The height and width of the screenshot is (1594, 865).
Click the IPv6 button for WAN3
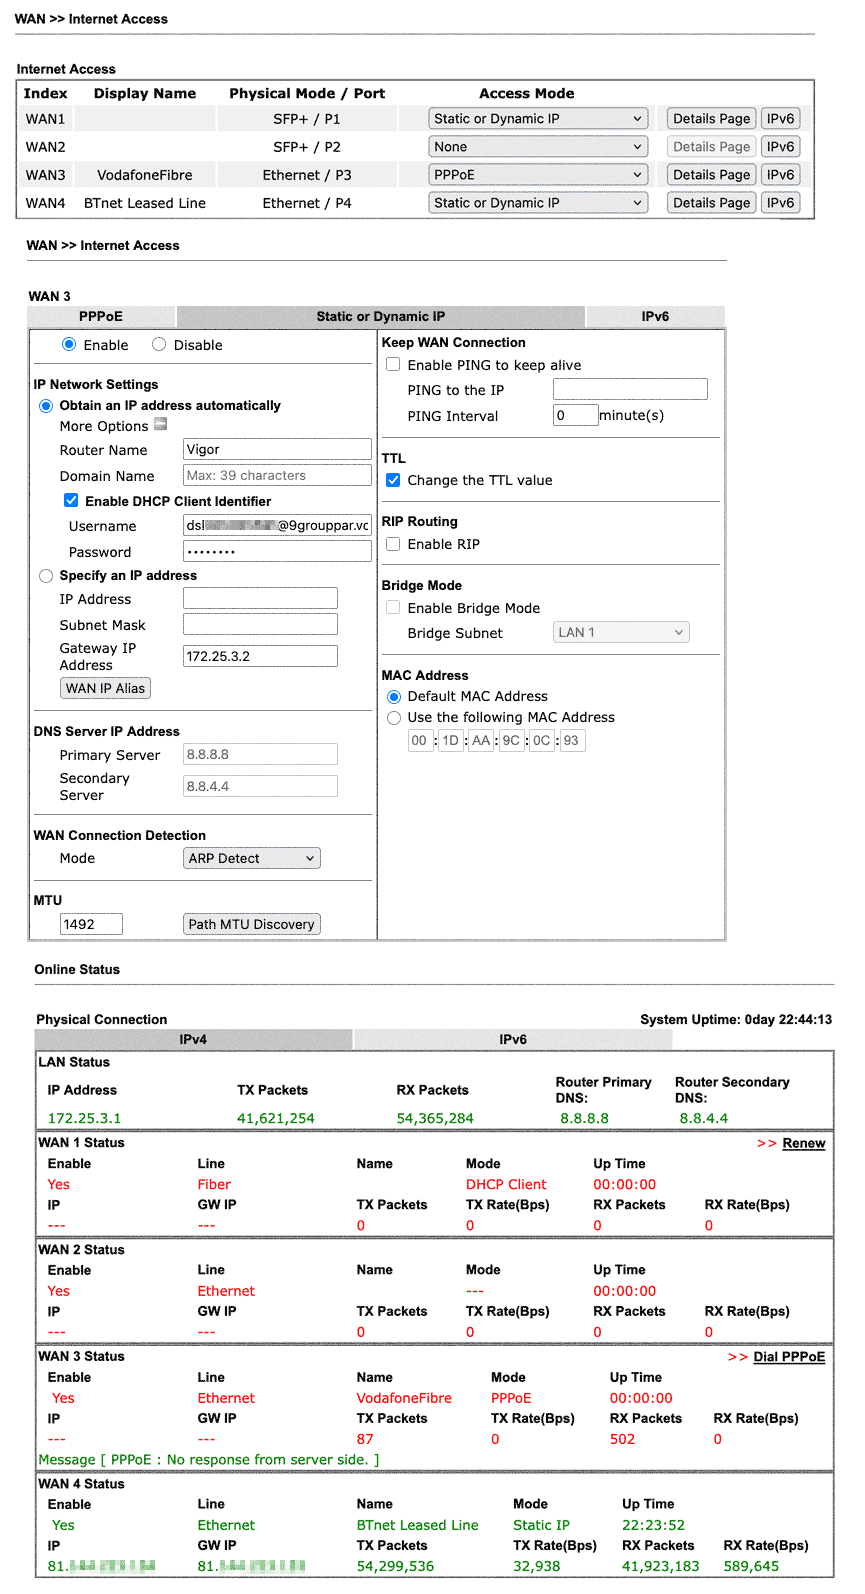click(780, 174)
